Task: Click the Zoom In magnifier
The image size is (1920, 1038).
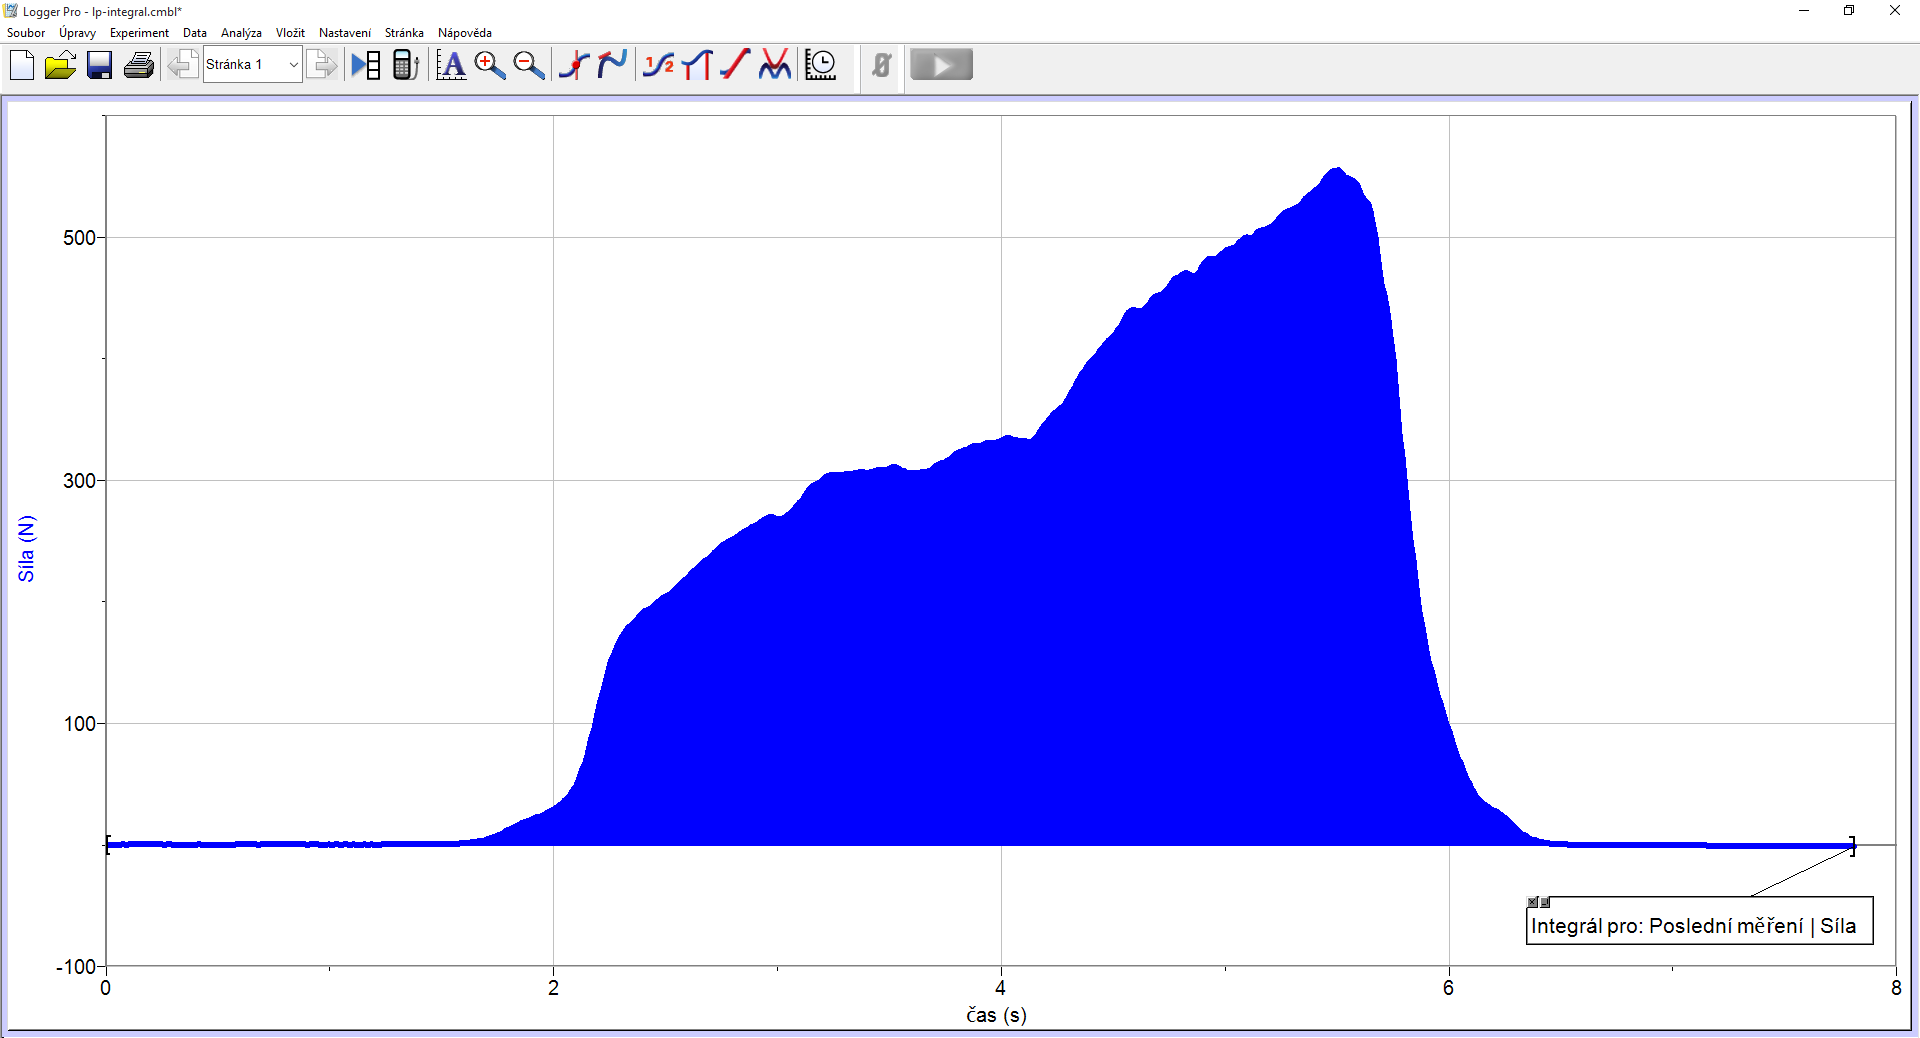Action: [x=490, y=65]
